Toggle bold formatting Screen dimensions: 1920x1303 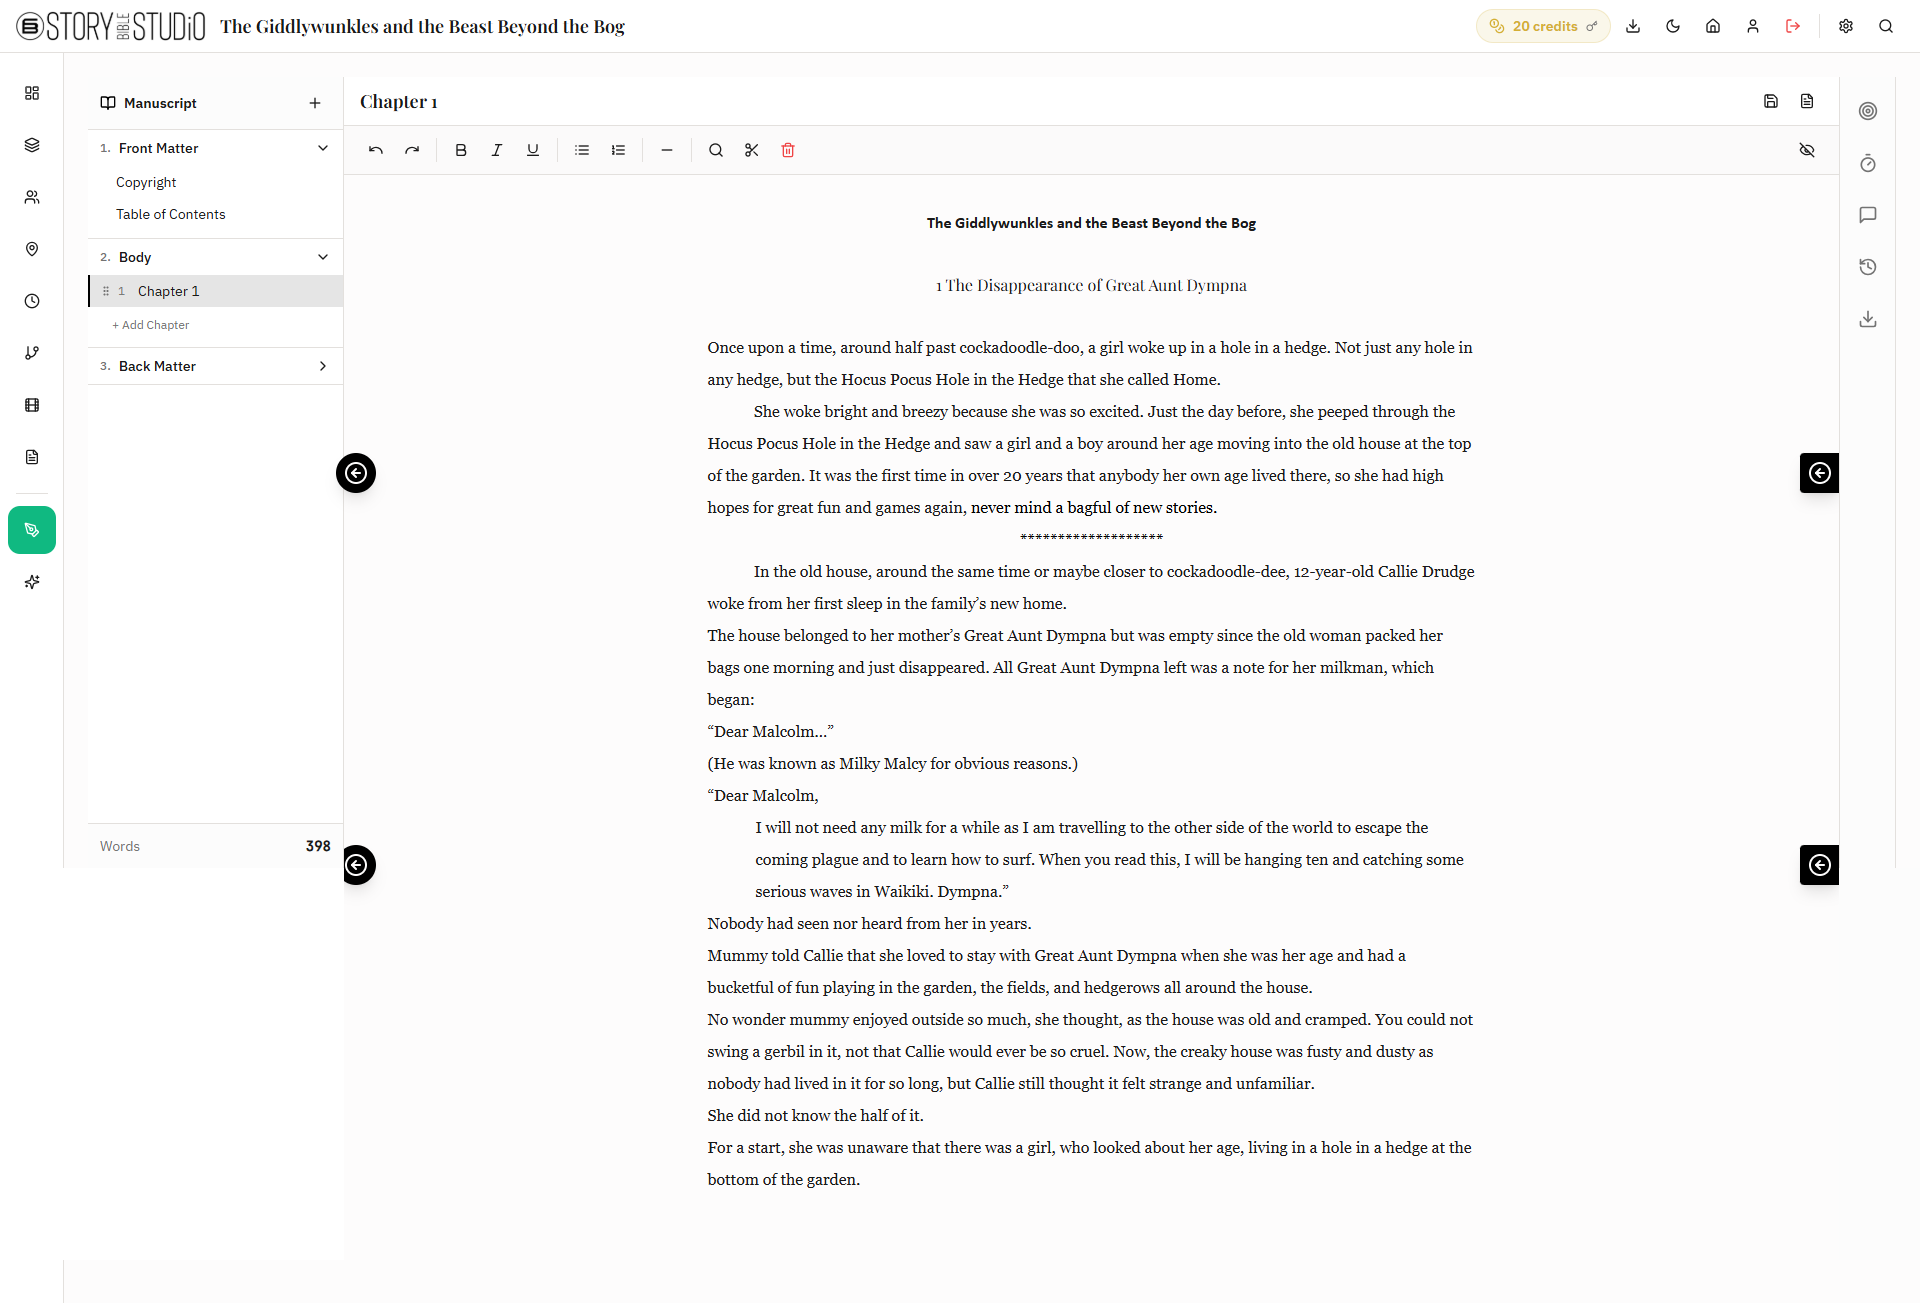[461, 150]
